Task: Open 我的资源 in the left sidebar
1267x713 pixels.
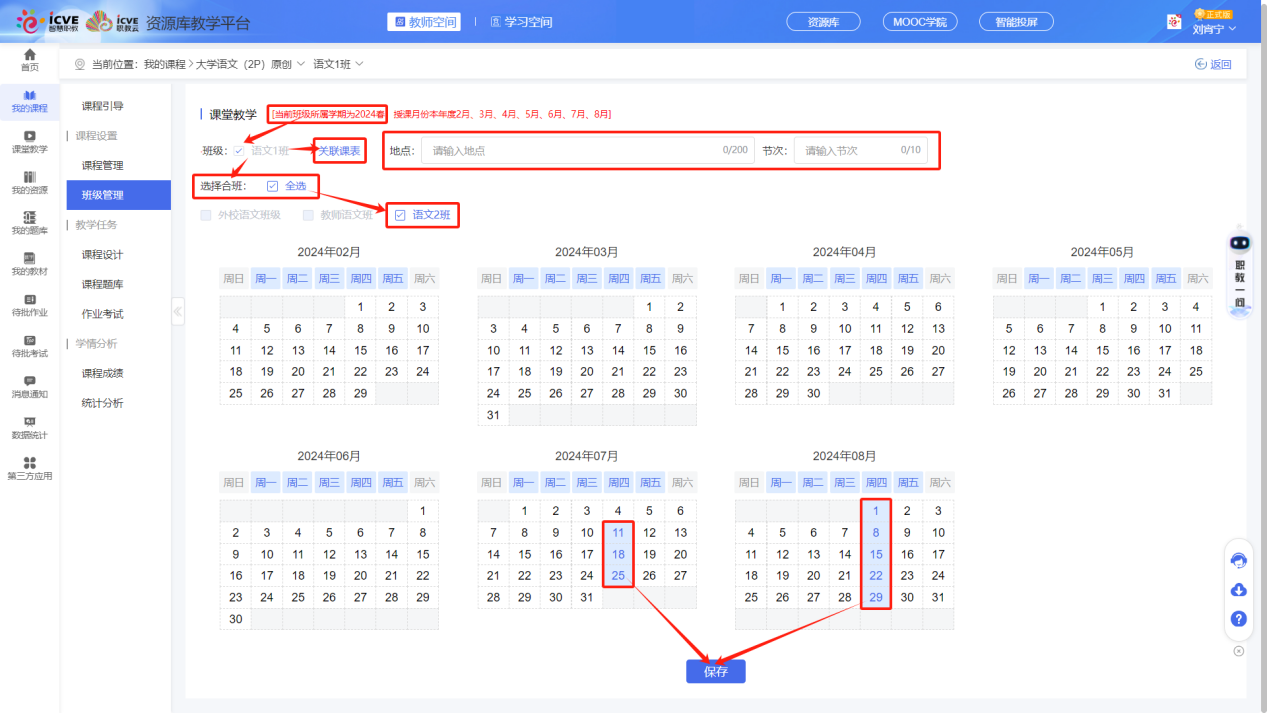Action: 30,178
